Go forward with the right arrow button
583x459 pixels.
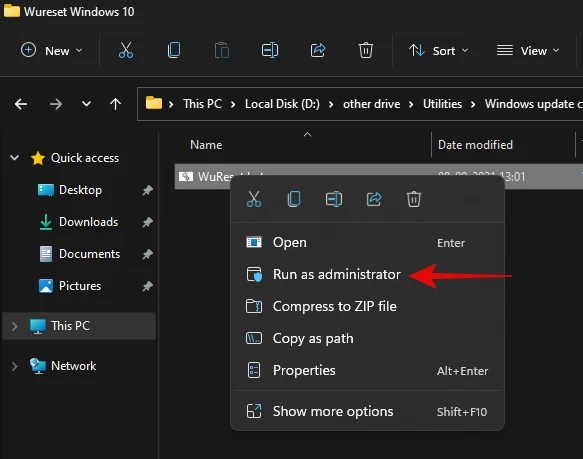click(x=56, y=104)
